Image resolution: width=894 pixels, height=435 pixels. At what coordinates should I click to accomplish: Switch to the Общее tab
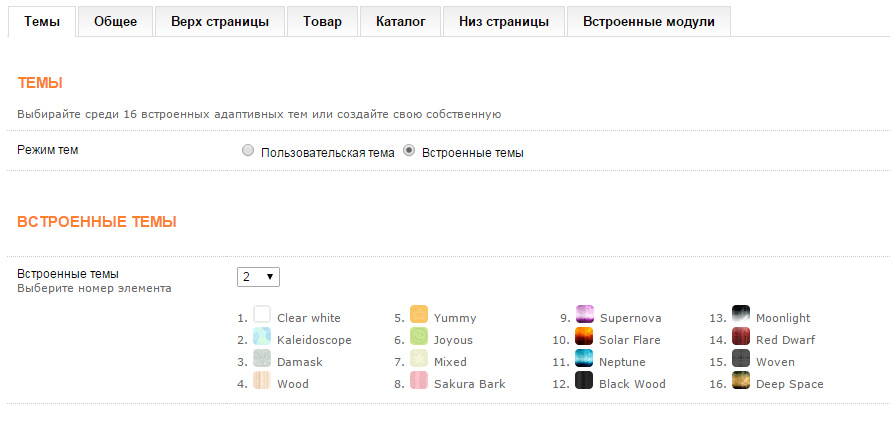[x=115, y=22]
